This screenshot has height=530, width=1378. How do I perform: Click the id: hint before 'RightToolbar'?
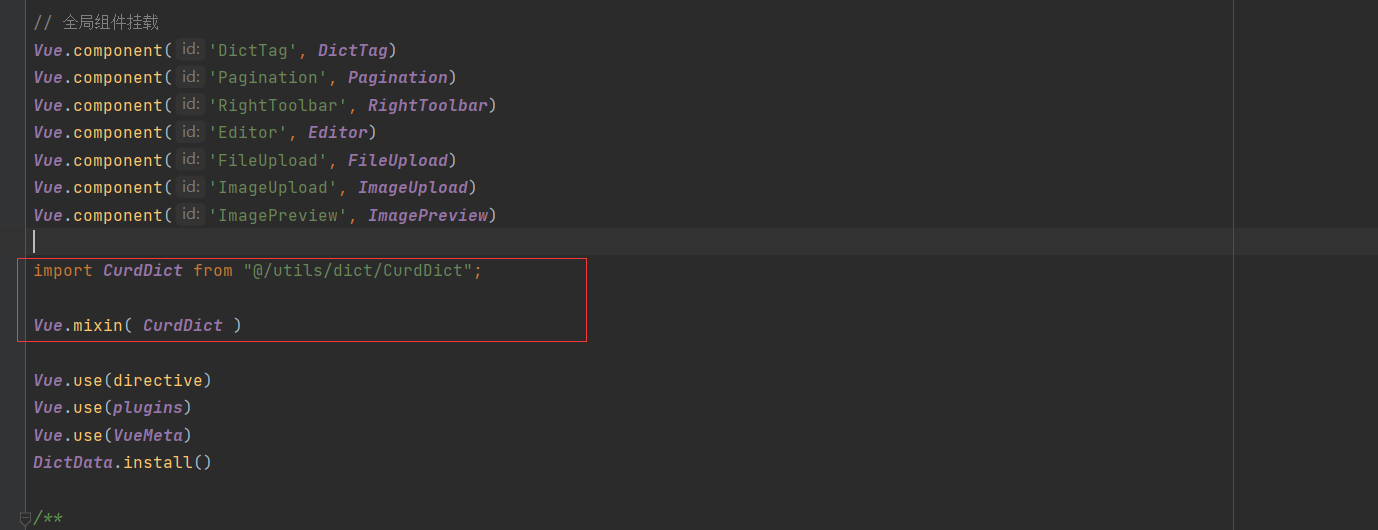tap(191, 104)
